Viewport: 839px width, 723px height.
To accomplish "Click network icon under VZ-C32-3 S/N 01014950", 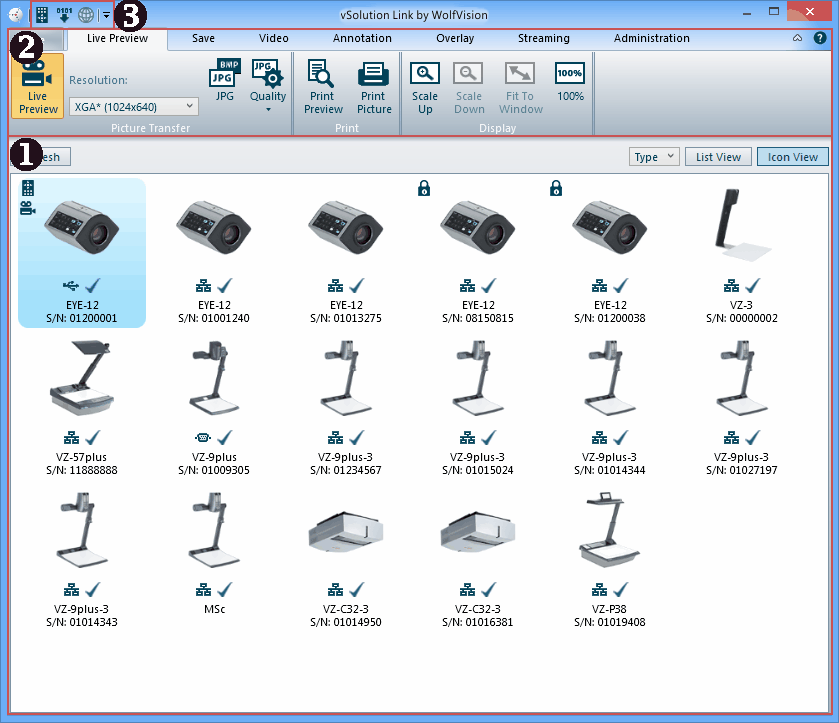I will click(x=335, y=590).
